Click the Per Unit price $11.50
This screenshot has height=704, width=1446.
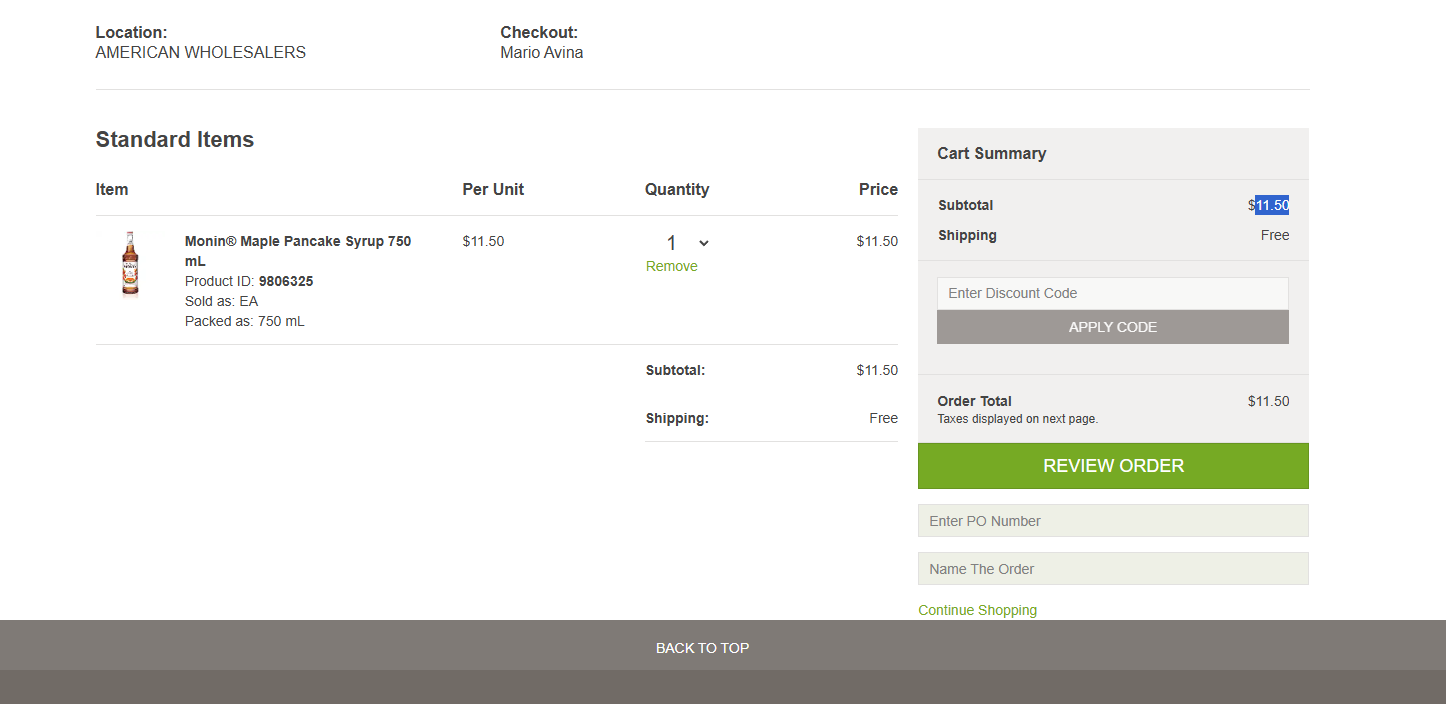pyautogui.click(x=483, y=241)
